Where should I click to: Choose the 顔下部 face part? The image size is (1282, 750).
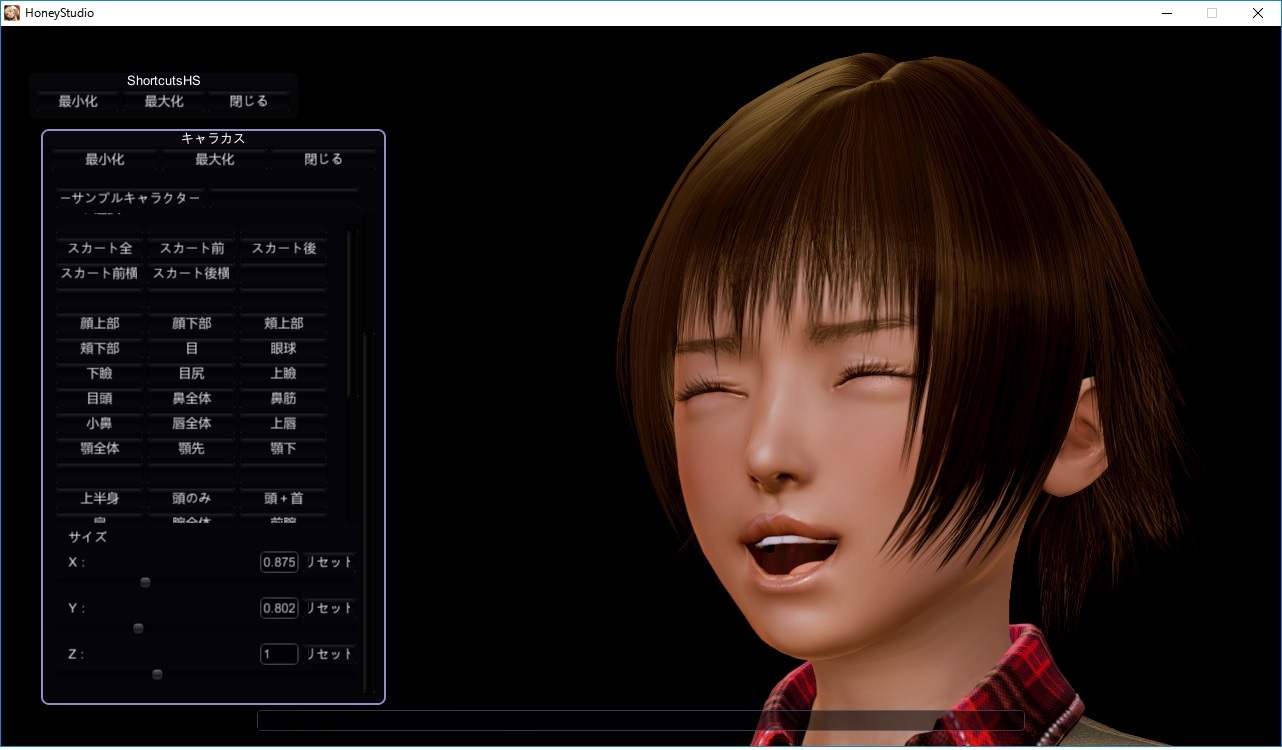(x=192, y=323)
